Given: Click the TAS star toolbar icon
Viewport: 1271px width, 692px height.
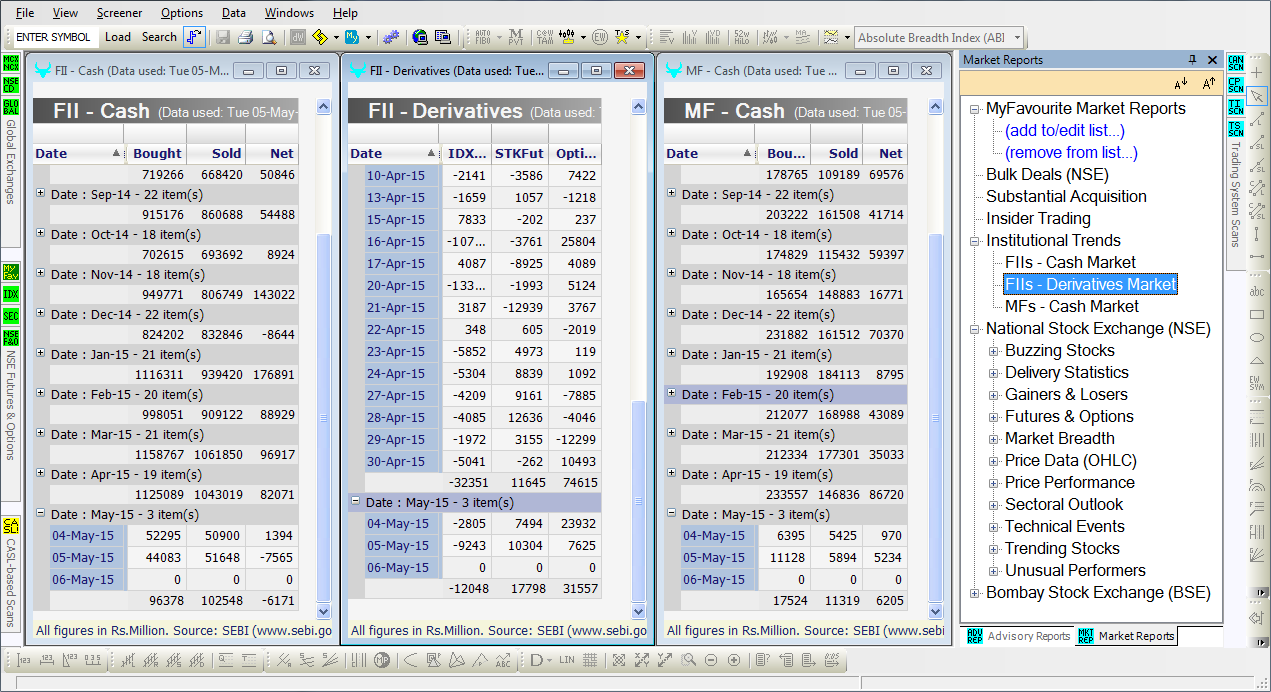Looking at the screenshot, I should [x=622, y=37].
